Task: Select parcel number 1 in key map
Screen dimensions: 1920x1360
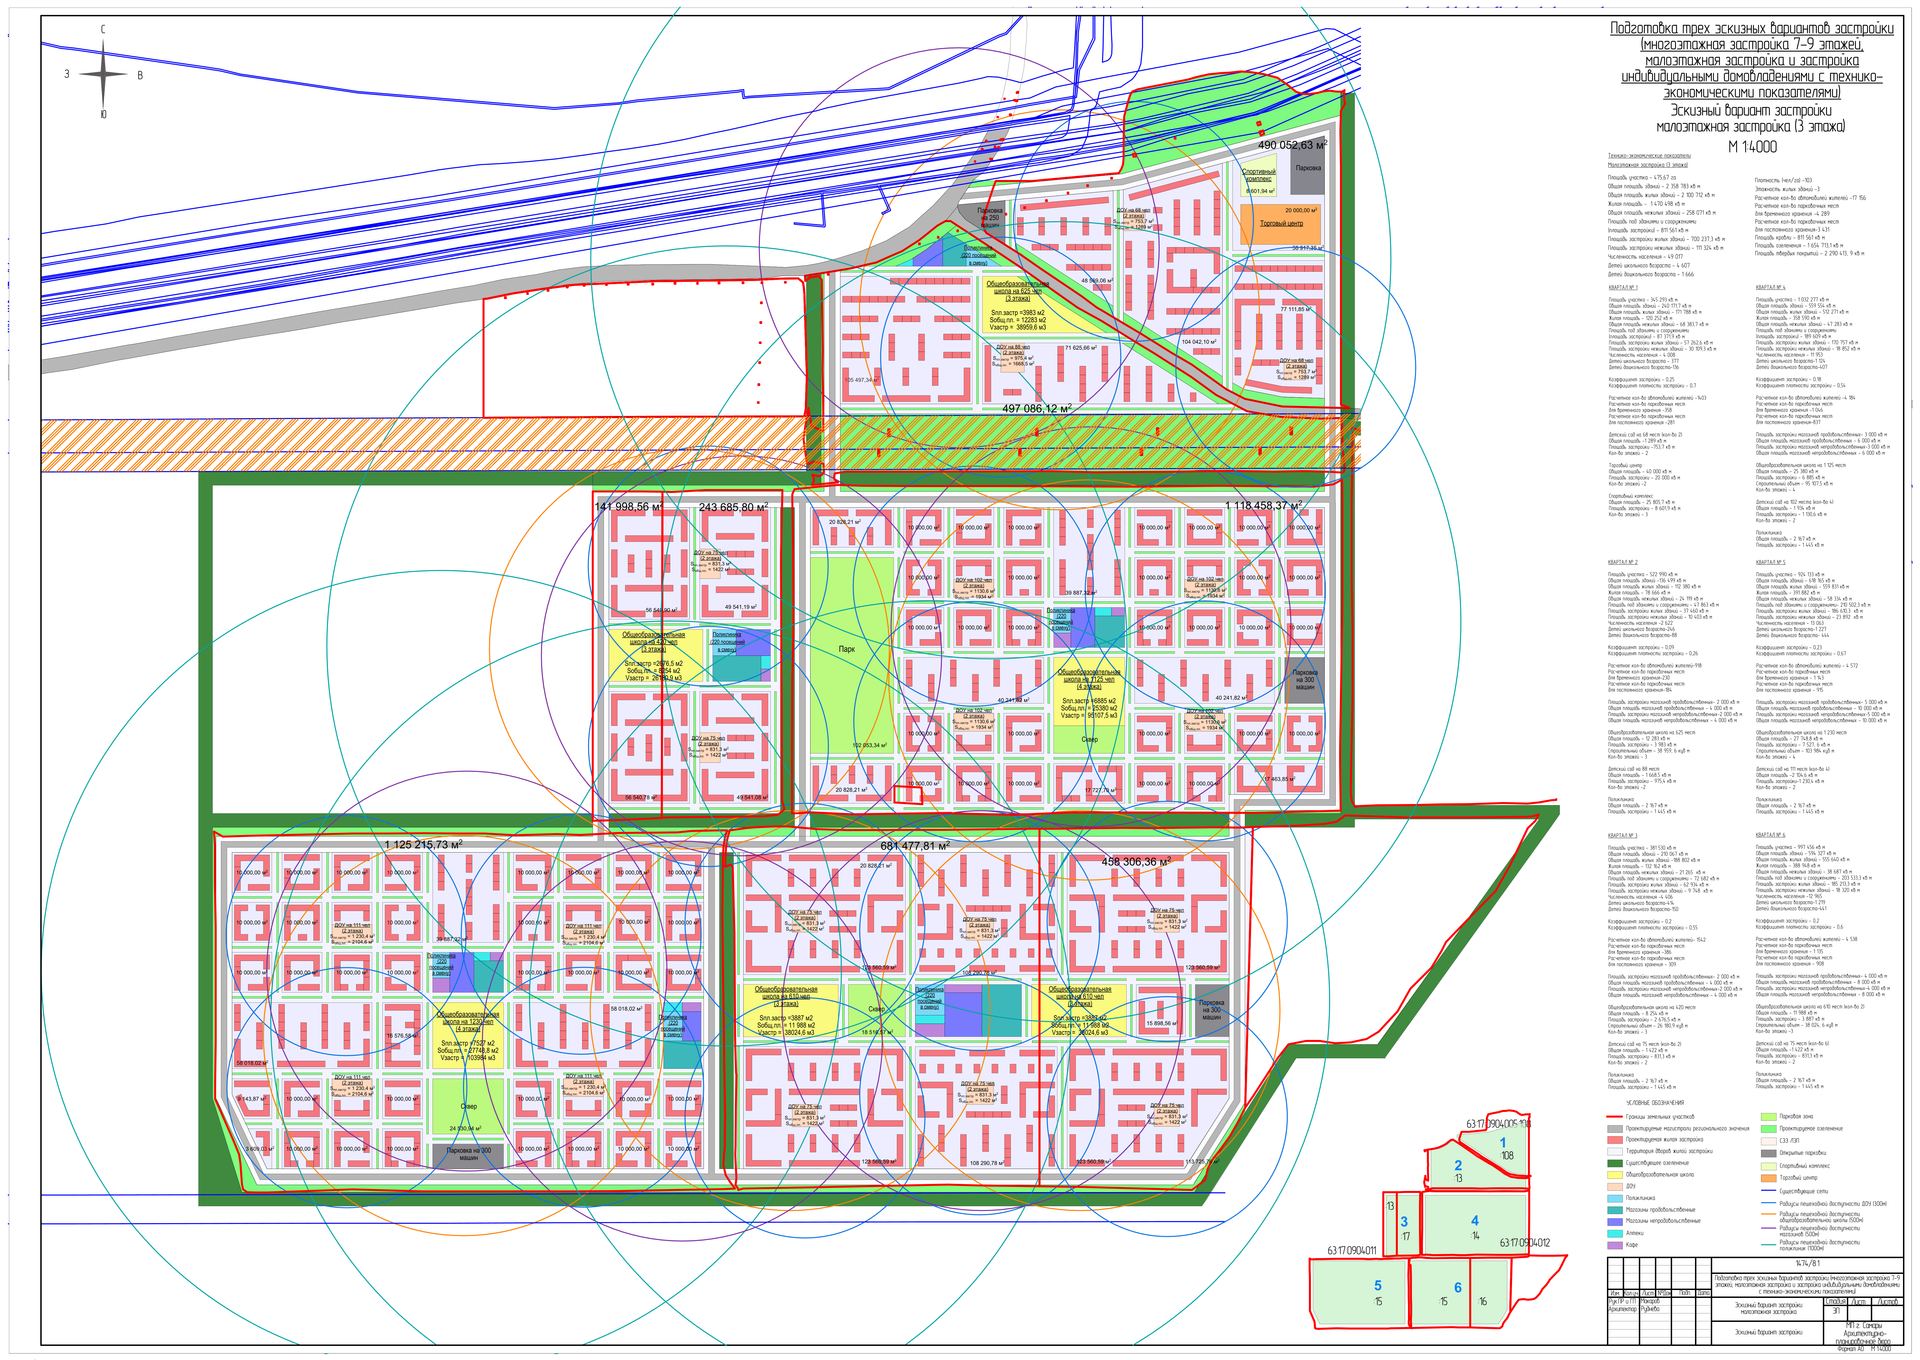Action: point(1502,1143)
